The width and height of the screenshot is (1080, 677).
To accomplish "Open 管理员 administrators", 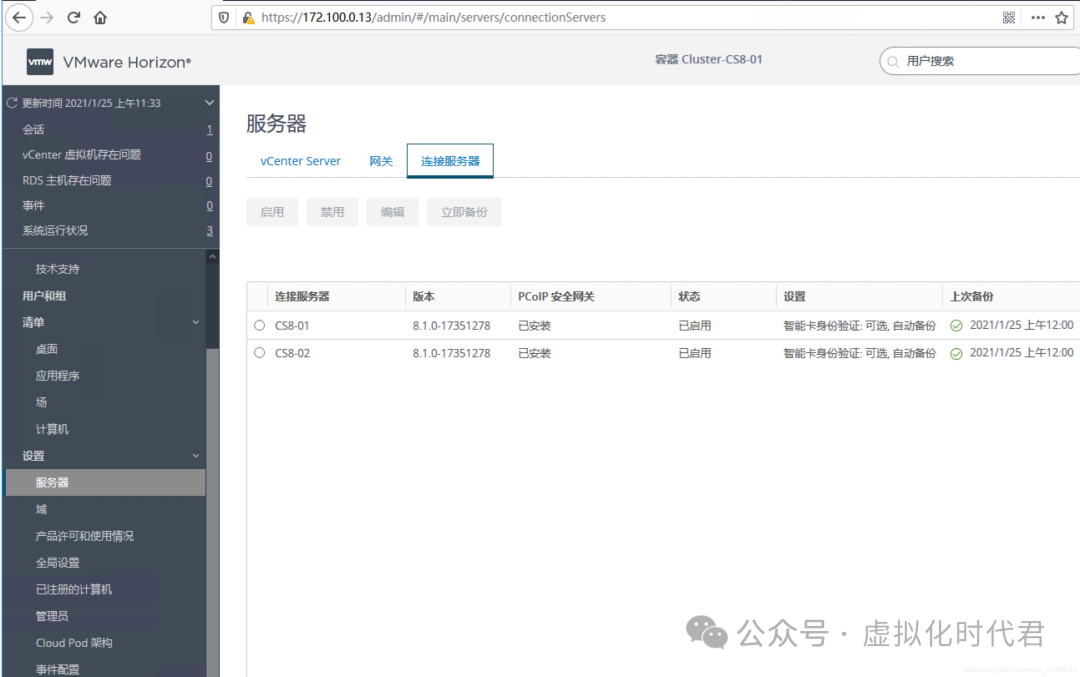I will [52, 616].
